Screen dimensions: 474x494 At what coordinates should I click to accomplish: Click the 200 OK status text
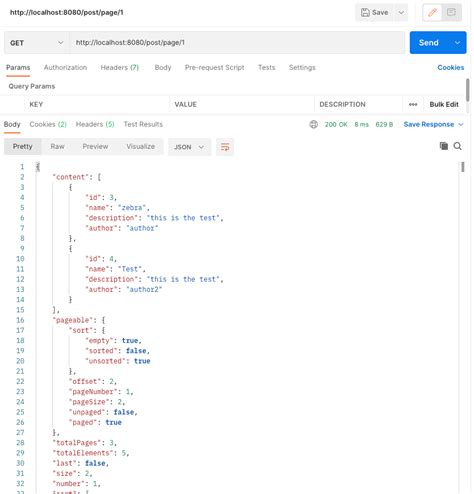(336, 125)
